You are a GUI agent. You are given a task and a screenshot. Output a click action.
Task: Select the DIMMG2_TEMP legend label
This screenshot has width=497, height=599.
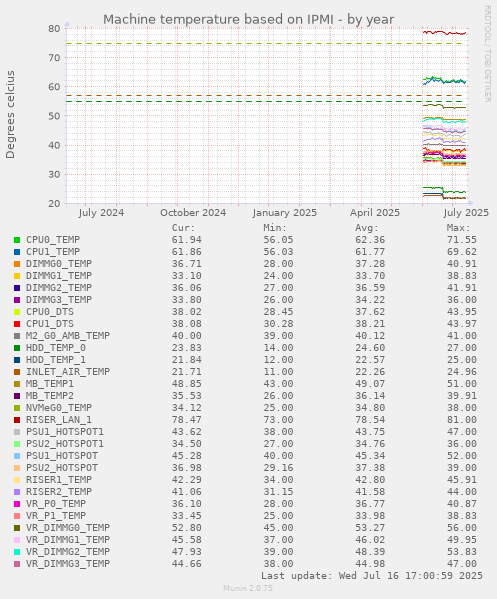(x=59, y=288)
